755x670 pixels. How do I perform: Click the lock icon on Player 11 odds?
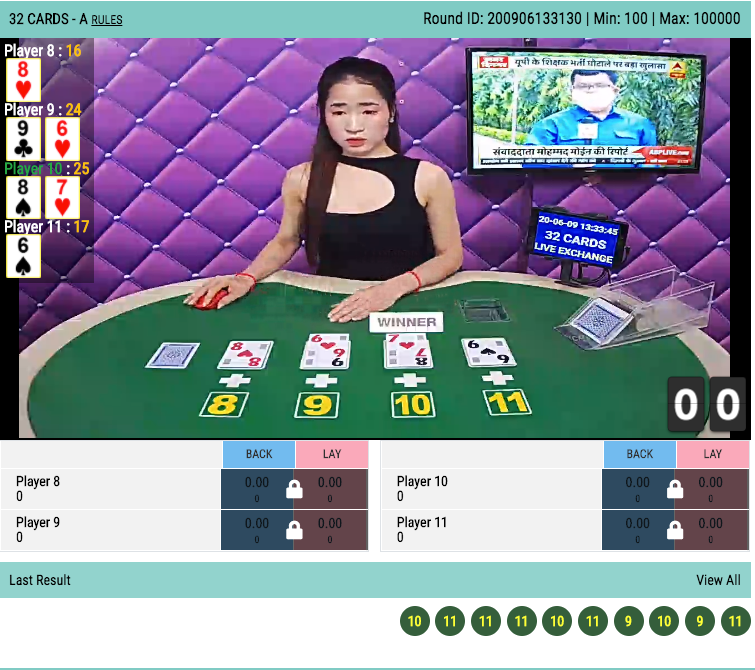(675, 530)
